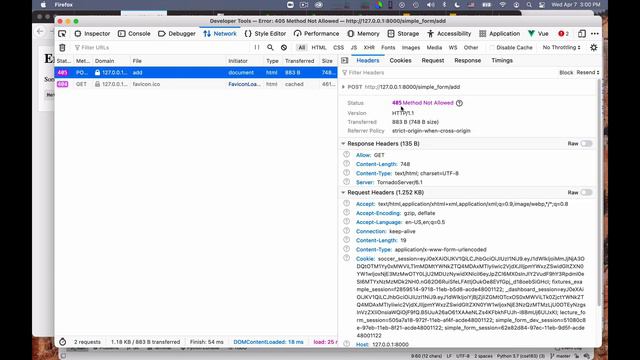
Task: Open the Resend dropdown
Action: point(588,73)
